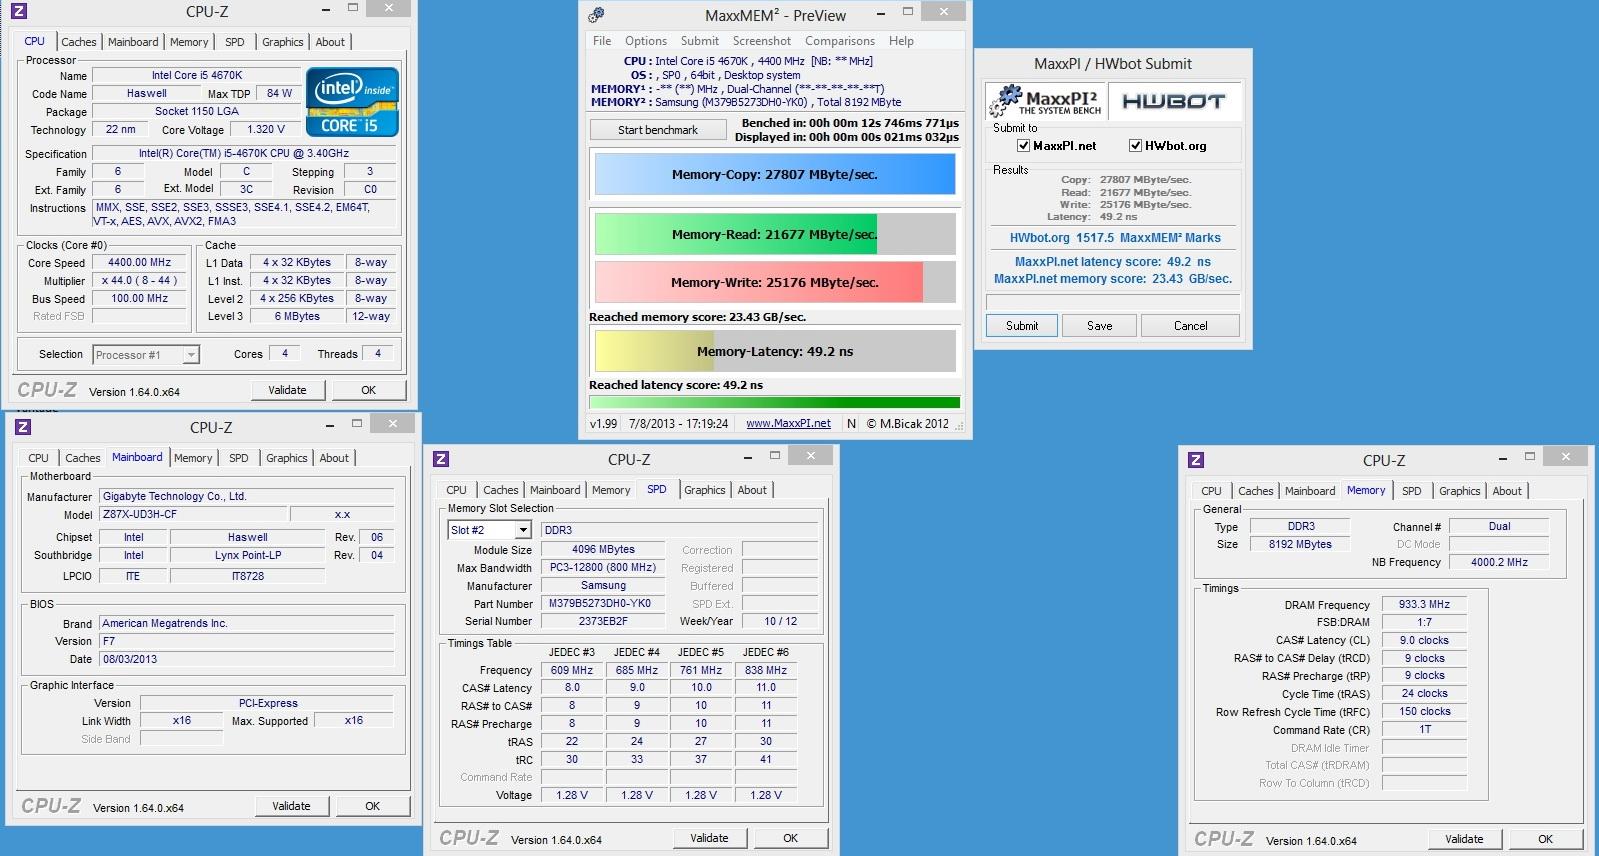1599x856 pixels.
Task: Switch to About tab in CPU-Z Memory timings window
Action: tap(1507, 491)
